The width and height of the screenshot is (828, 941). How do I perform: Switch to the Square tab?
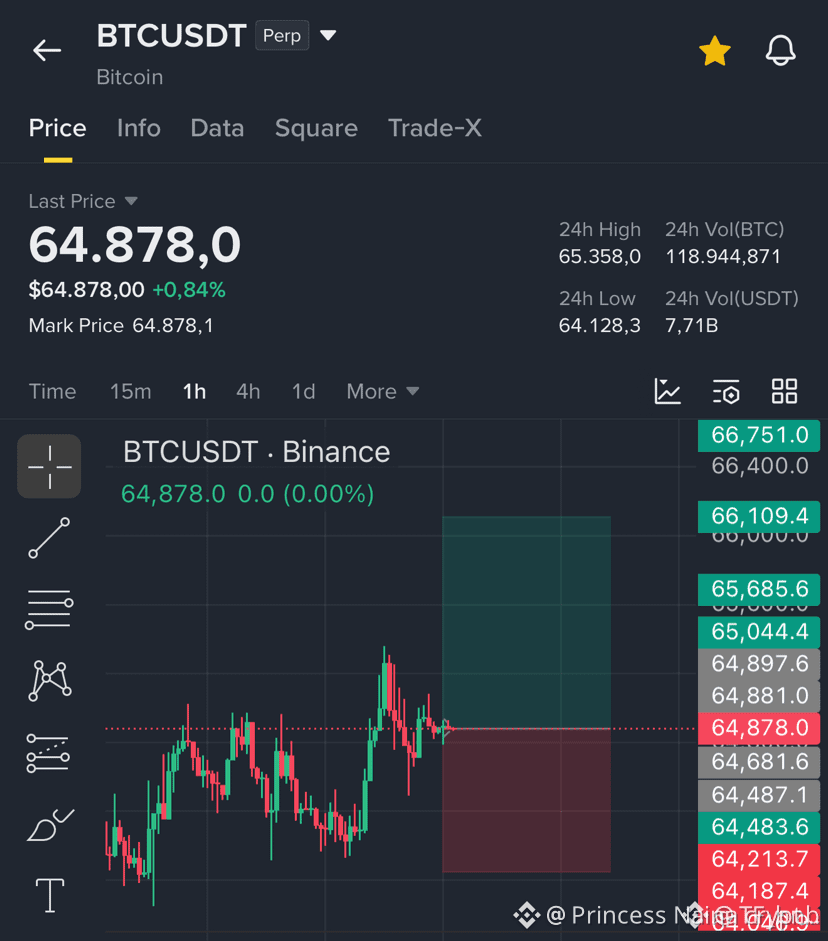click(316, 128)
